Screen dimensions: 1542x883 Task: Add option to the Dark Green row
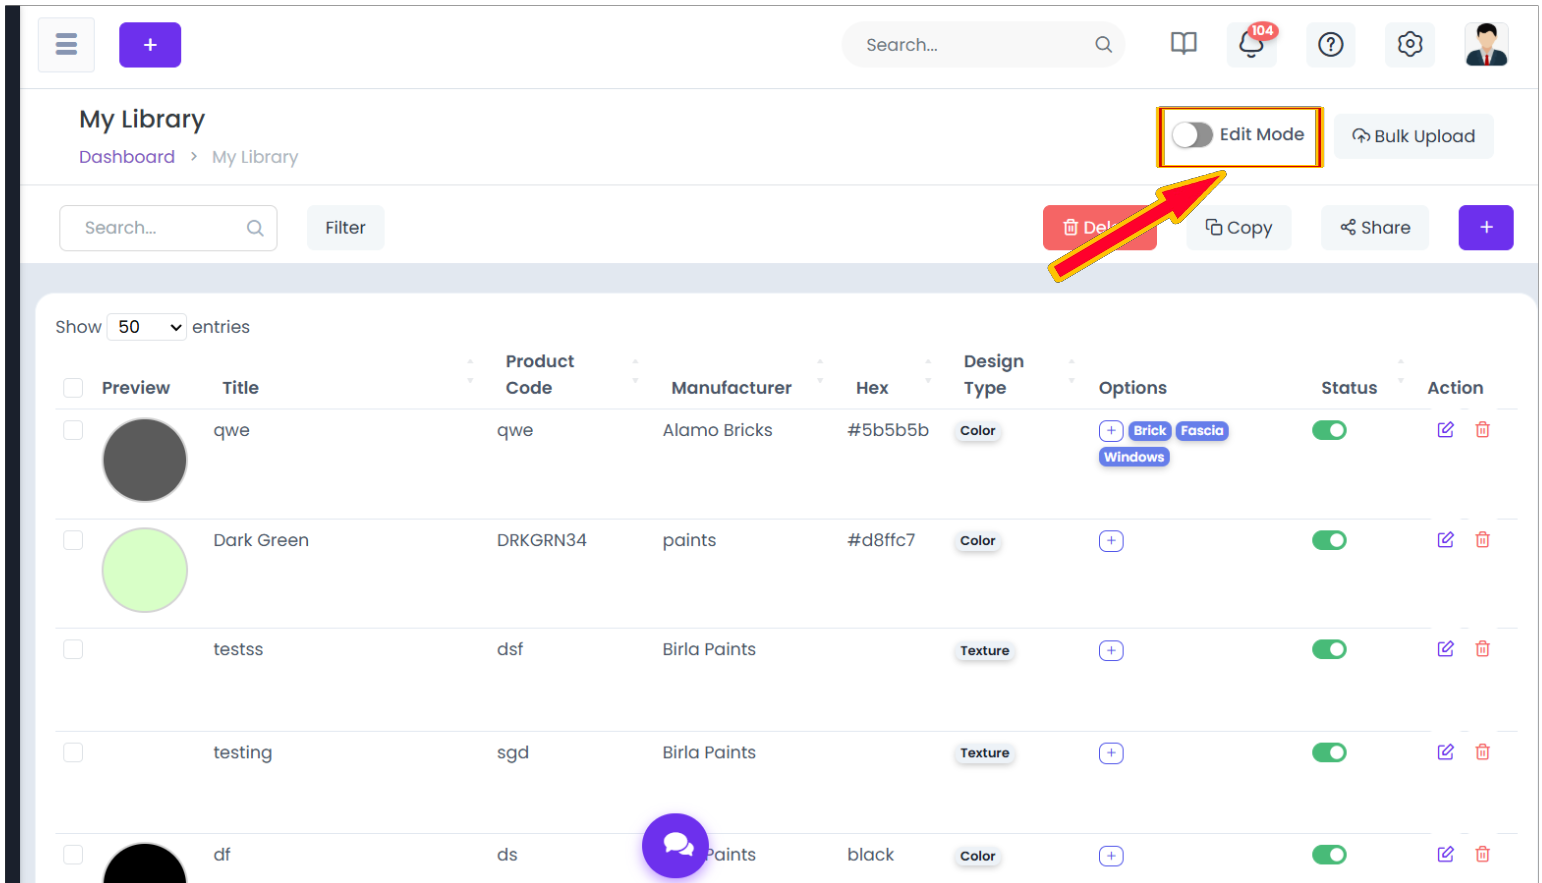pyautogui.click(x=1111, y=541)
